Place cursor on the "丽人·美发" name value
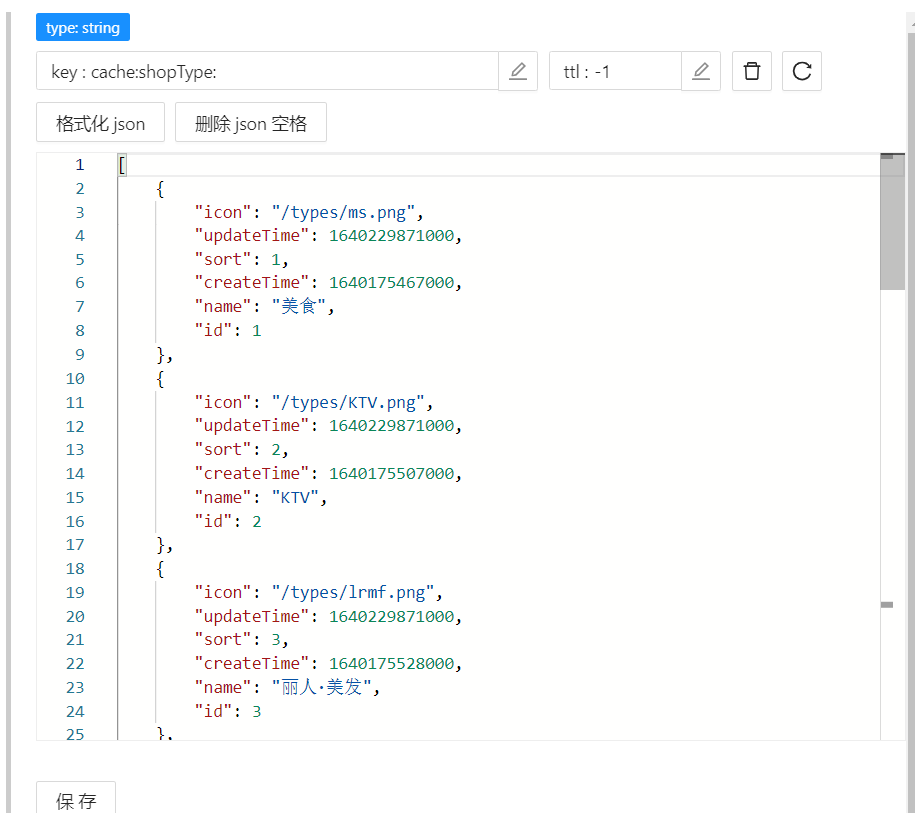This screenshot has height=813, width=915. click(x=327, y=687)
